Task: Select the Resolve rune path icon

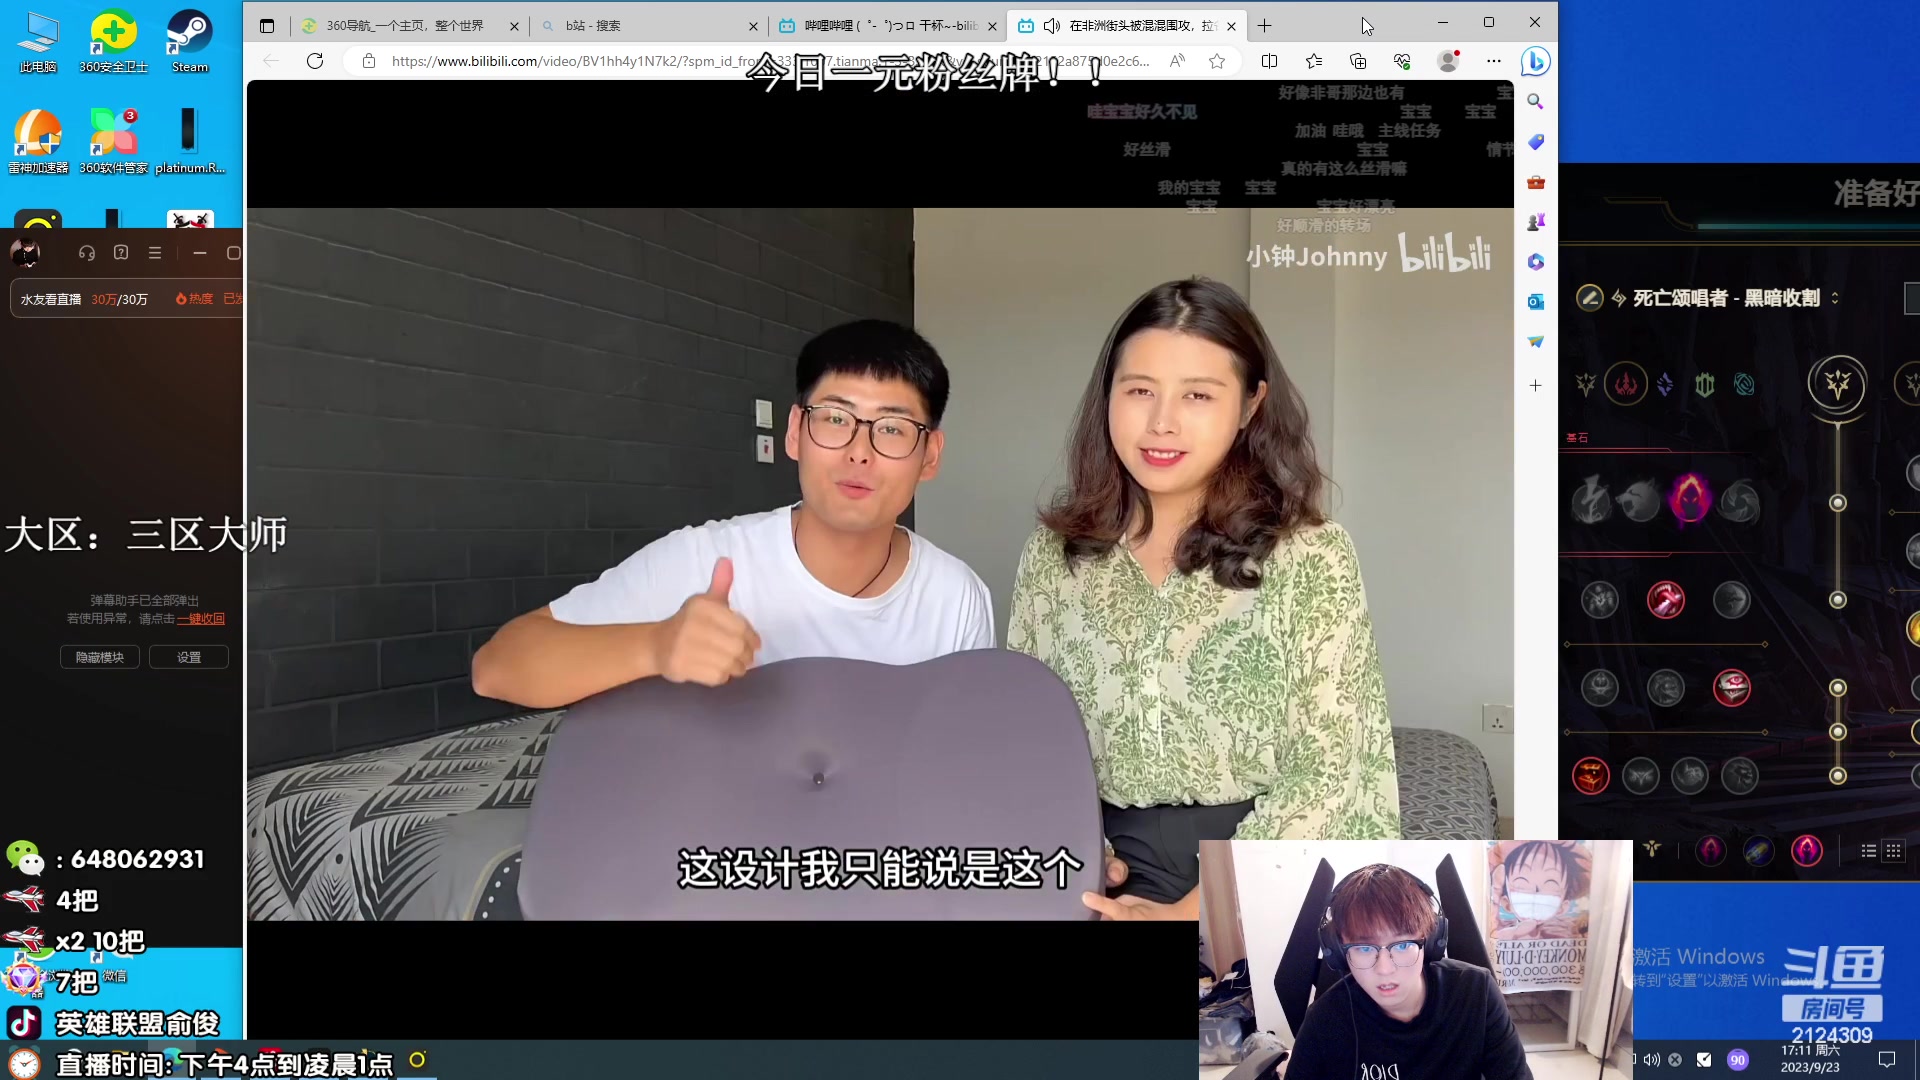Action: tap(1705, 384)
